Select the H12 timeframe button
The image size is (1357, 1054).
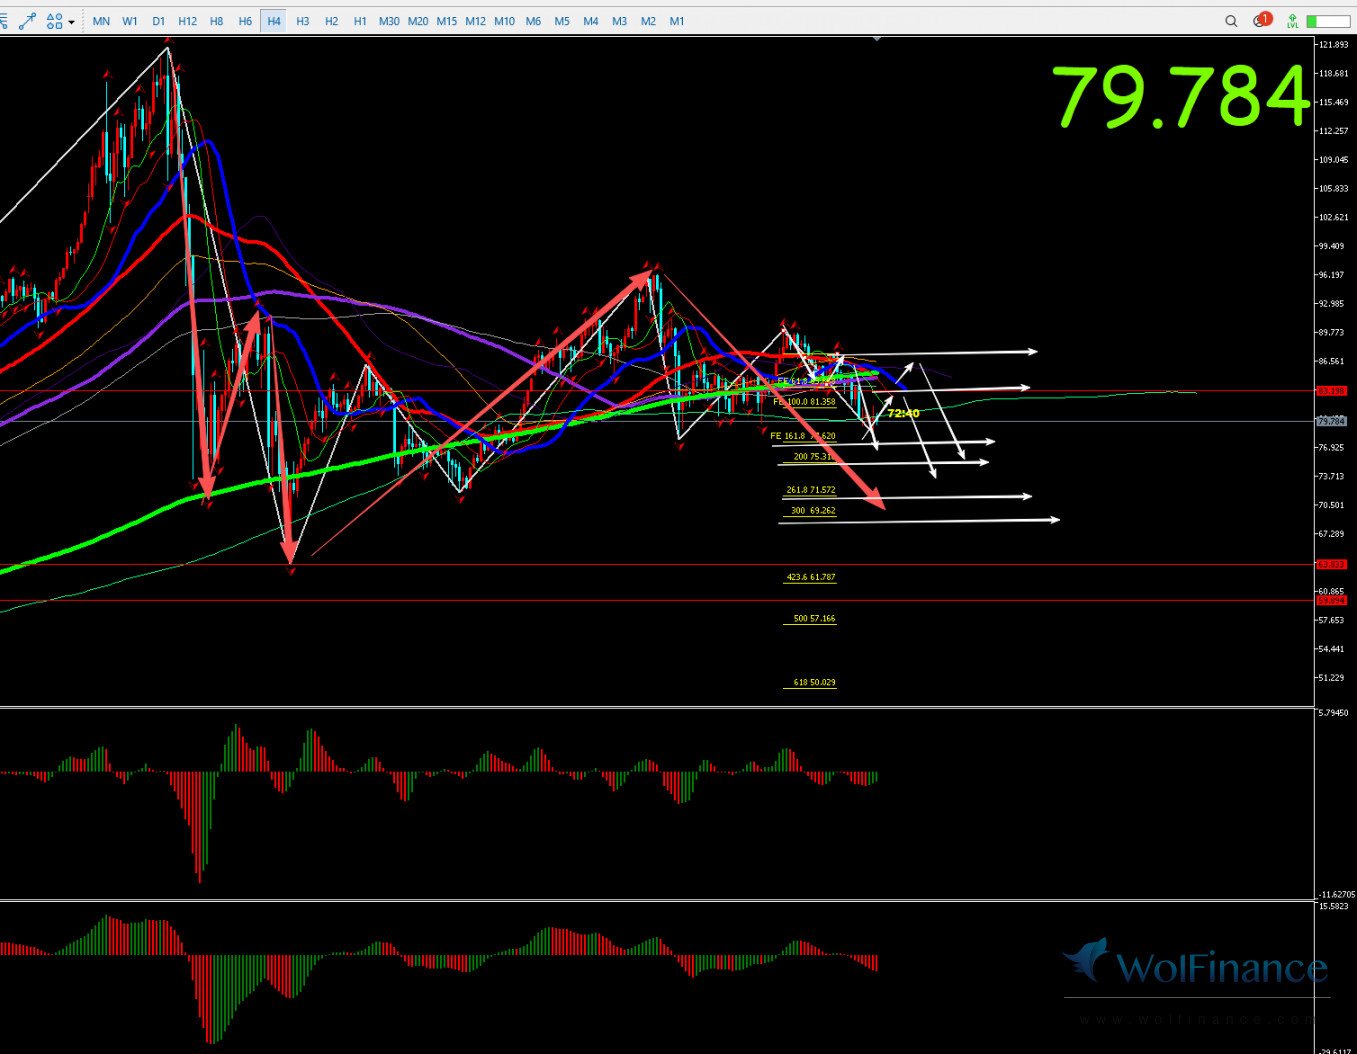[187, 21]
